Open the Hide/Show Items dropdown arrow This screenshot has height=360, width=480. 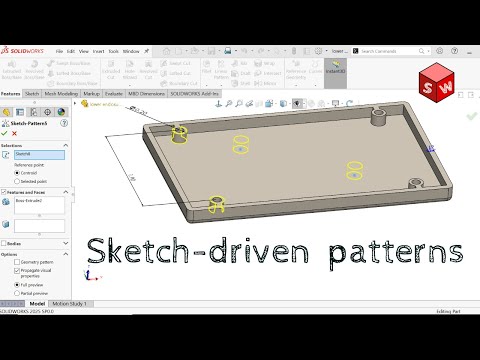click(x=304, y=104)
